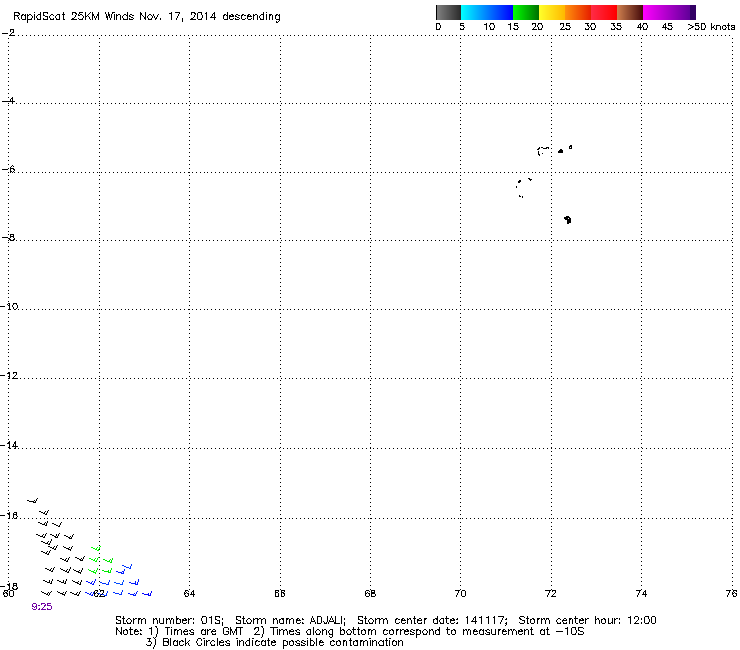
Task: Click the cyan-blue 5-15 knots color segment
Action: (x=487, y=12)
